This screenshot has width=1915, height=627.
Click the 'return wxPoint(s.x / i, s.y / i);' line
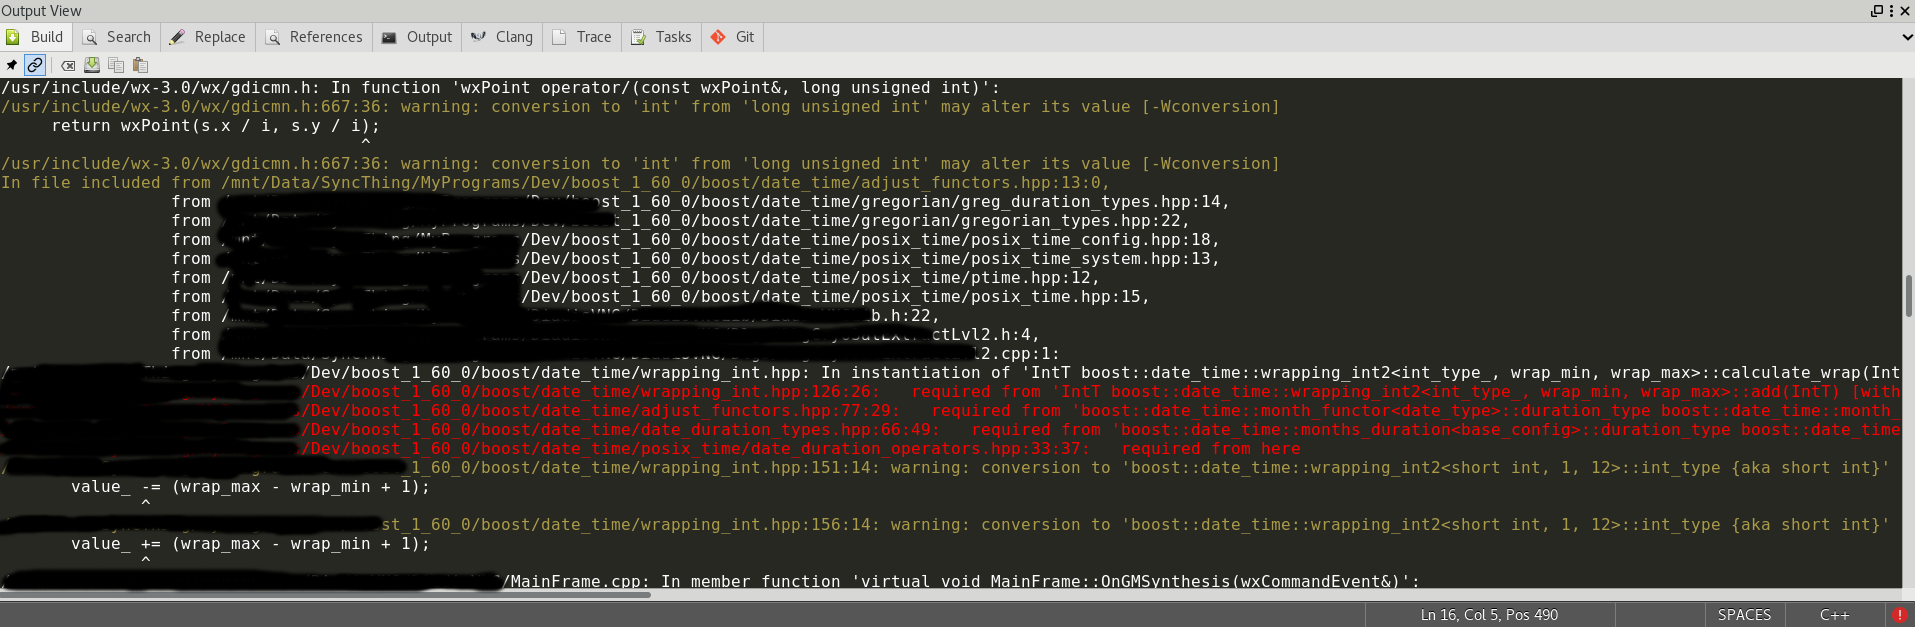216,126
